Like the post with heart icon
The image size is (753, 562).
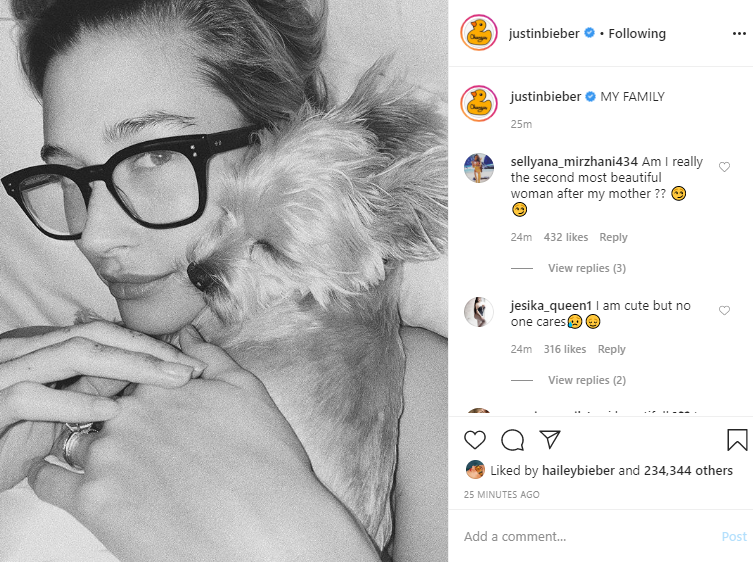[474, 440]
